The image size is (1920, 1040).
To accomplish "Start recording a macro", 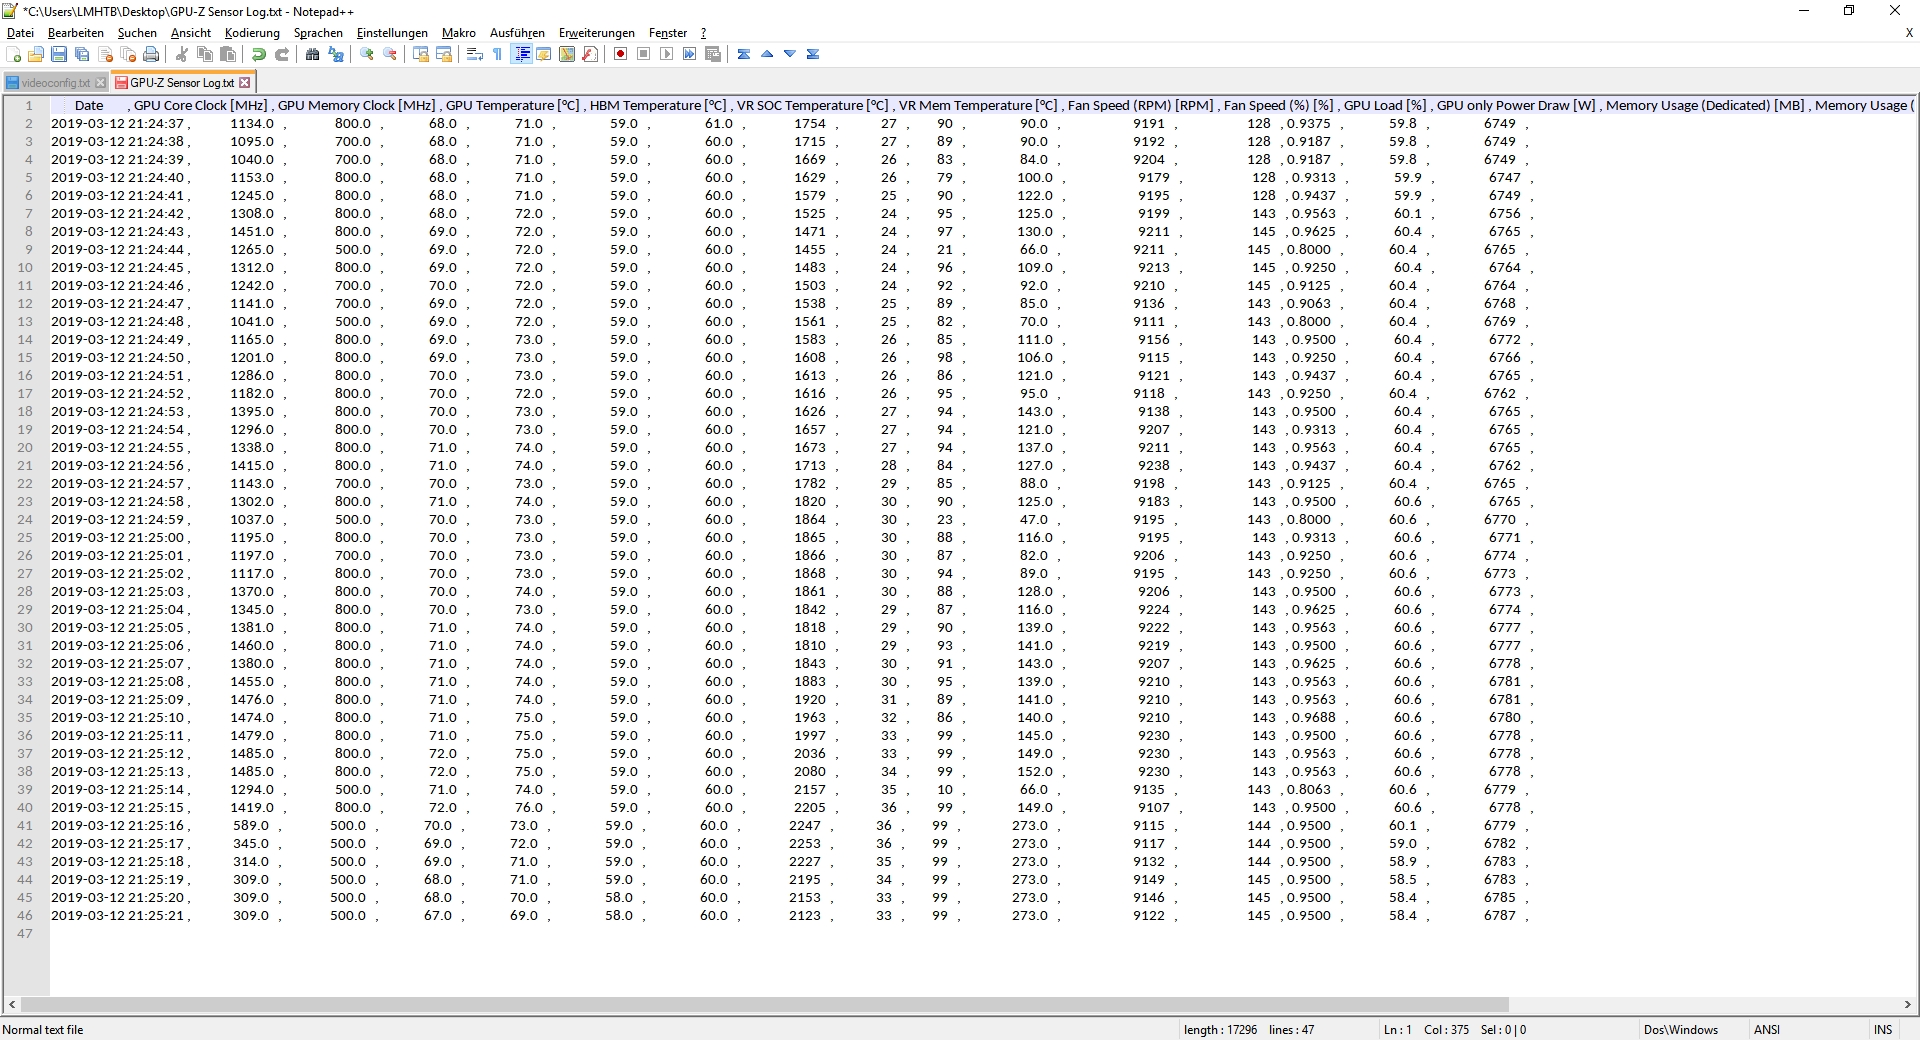I will [621, 55].
